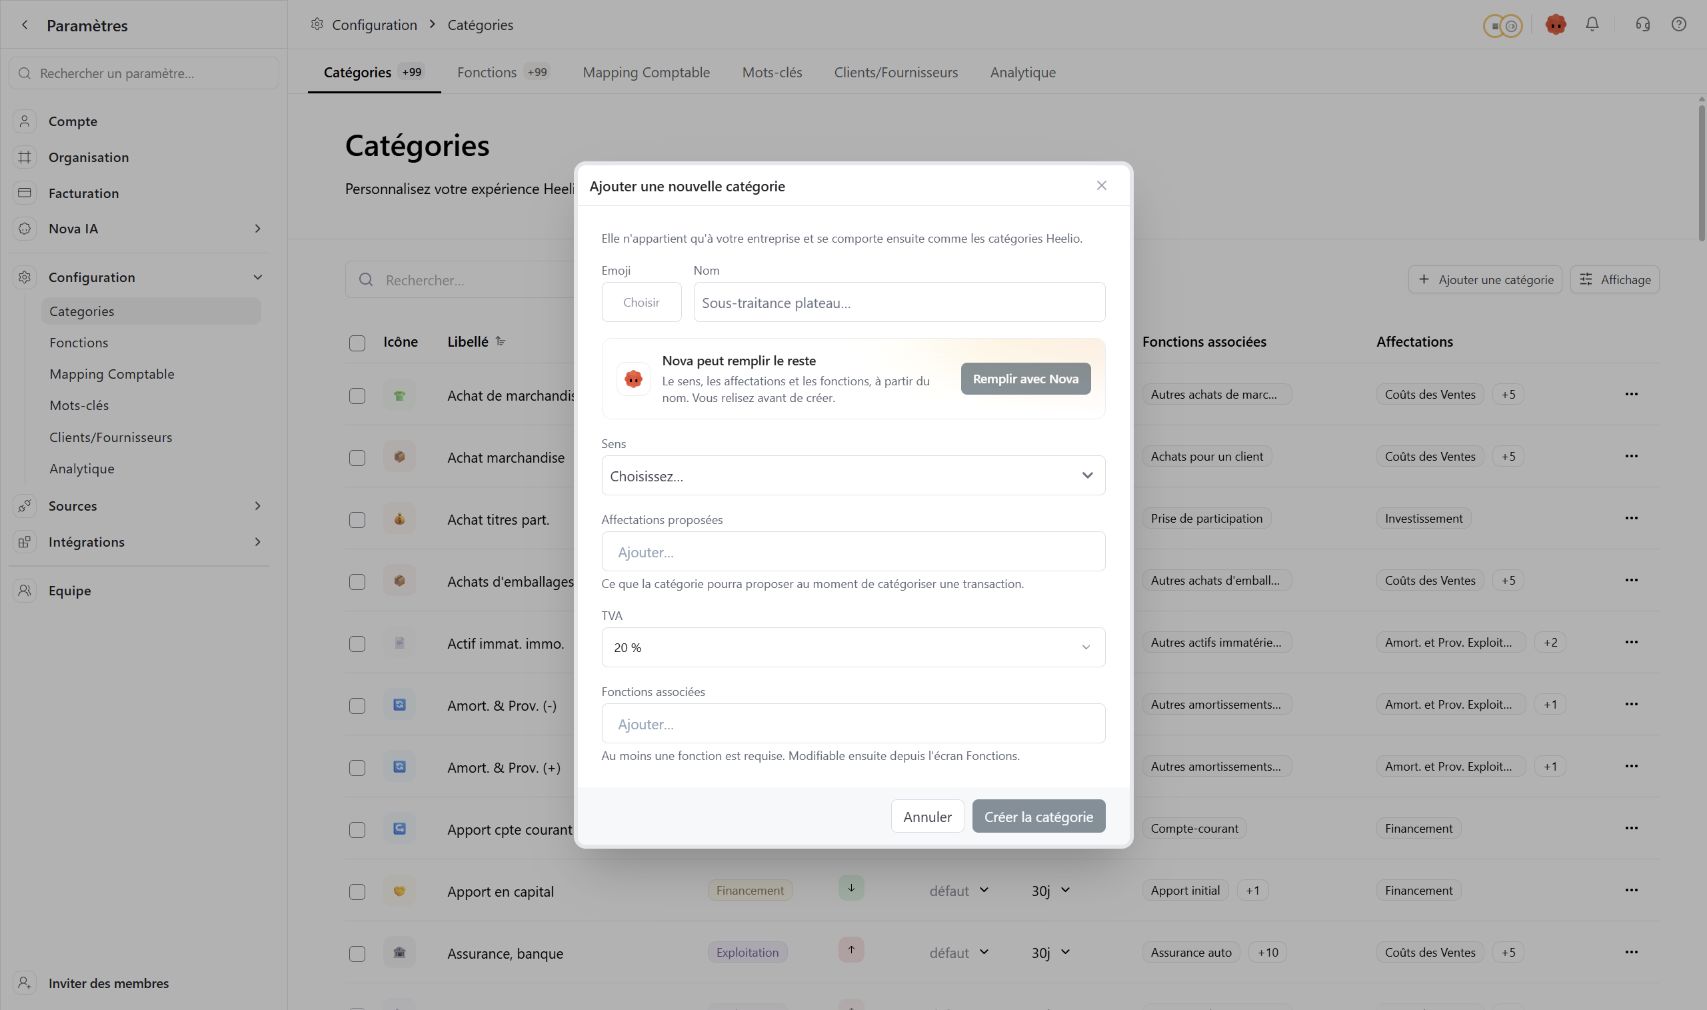Check the Achat de marchandis row checkbox
This screenshot has width=1707, height=1010.
pyautogui.click(x=357, y=396)
